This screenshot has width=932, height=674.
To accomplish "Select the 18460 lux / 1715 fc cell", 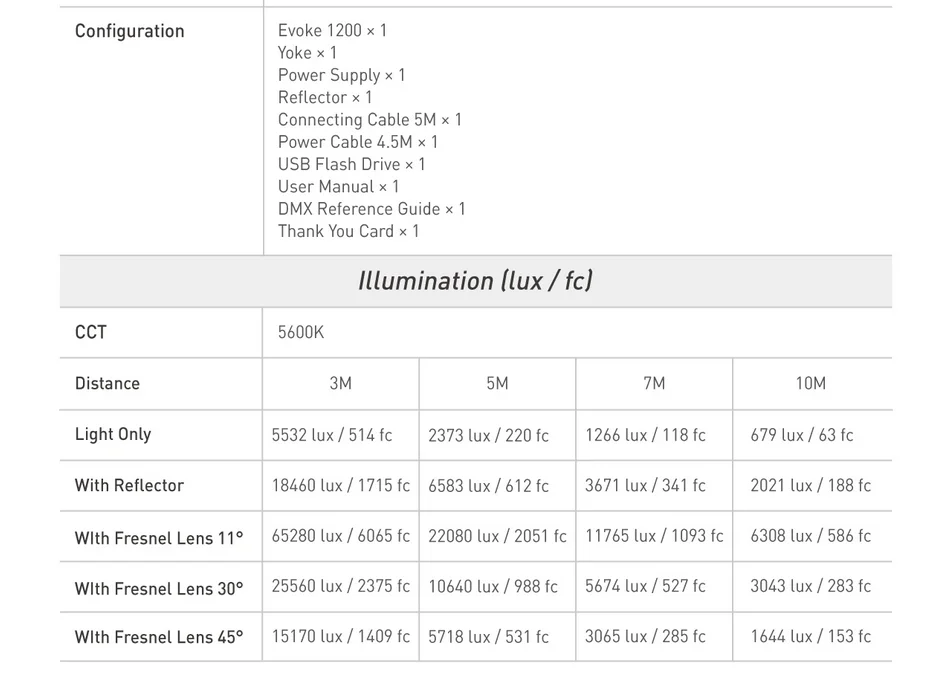I will pos(341,486).
